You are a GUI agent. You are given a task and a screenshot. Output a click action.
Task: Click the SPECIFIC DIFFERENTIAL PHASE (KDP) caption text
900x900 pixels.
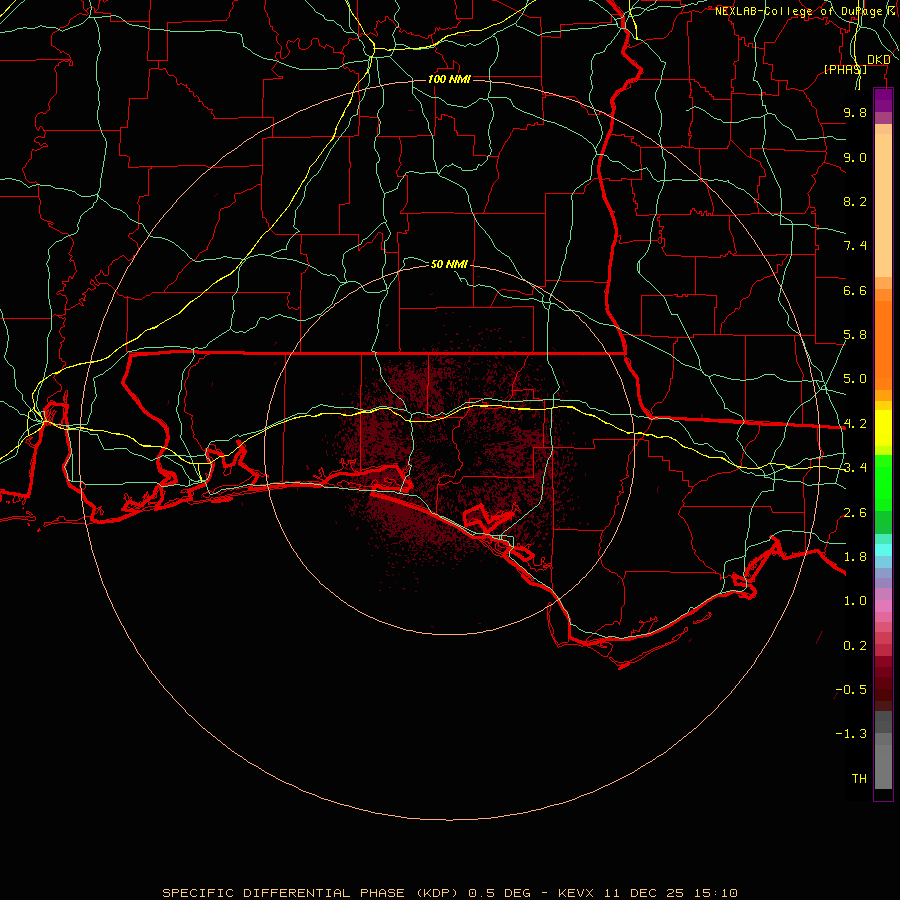click(x=309, y=893)
